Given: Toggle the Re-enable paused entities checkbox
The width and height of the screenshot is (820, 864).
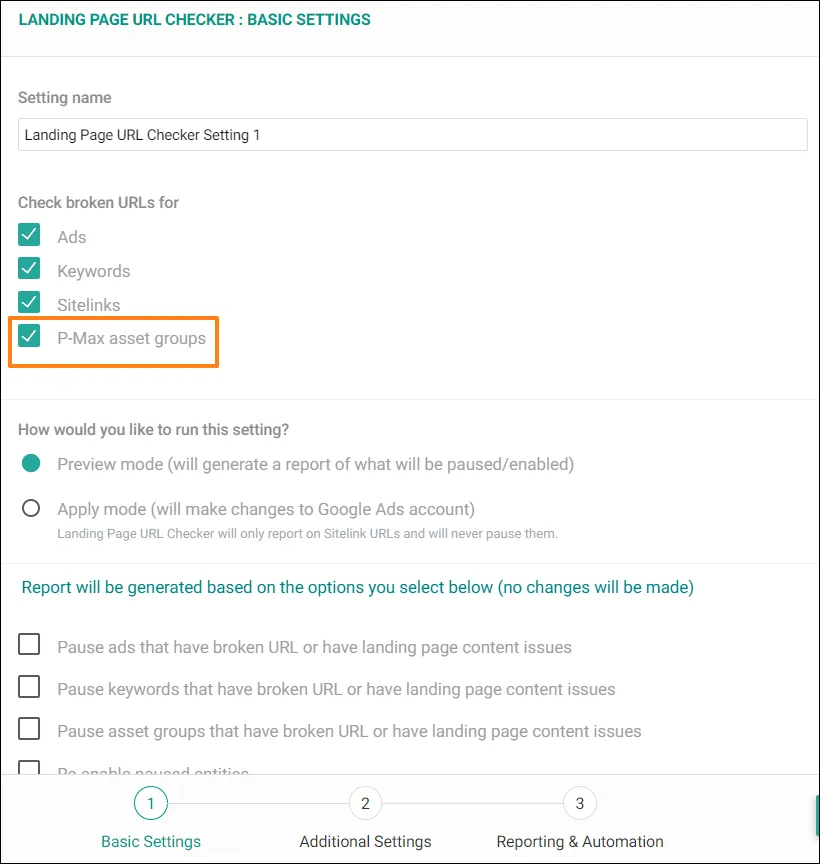Looking at the screenshot, I should [x=29, y=767].
